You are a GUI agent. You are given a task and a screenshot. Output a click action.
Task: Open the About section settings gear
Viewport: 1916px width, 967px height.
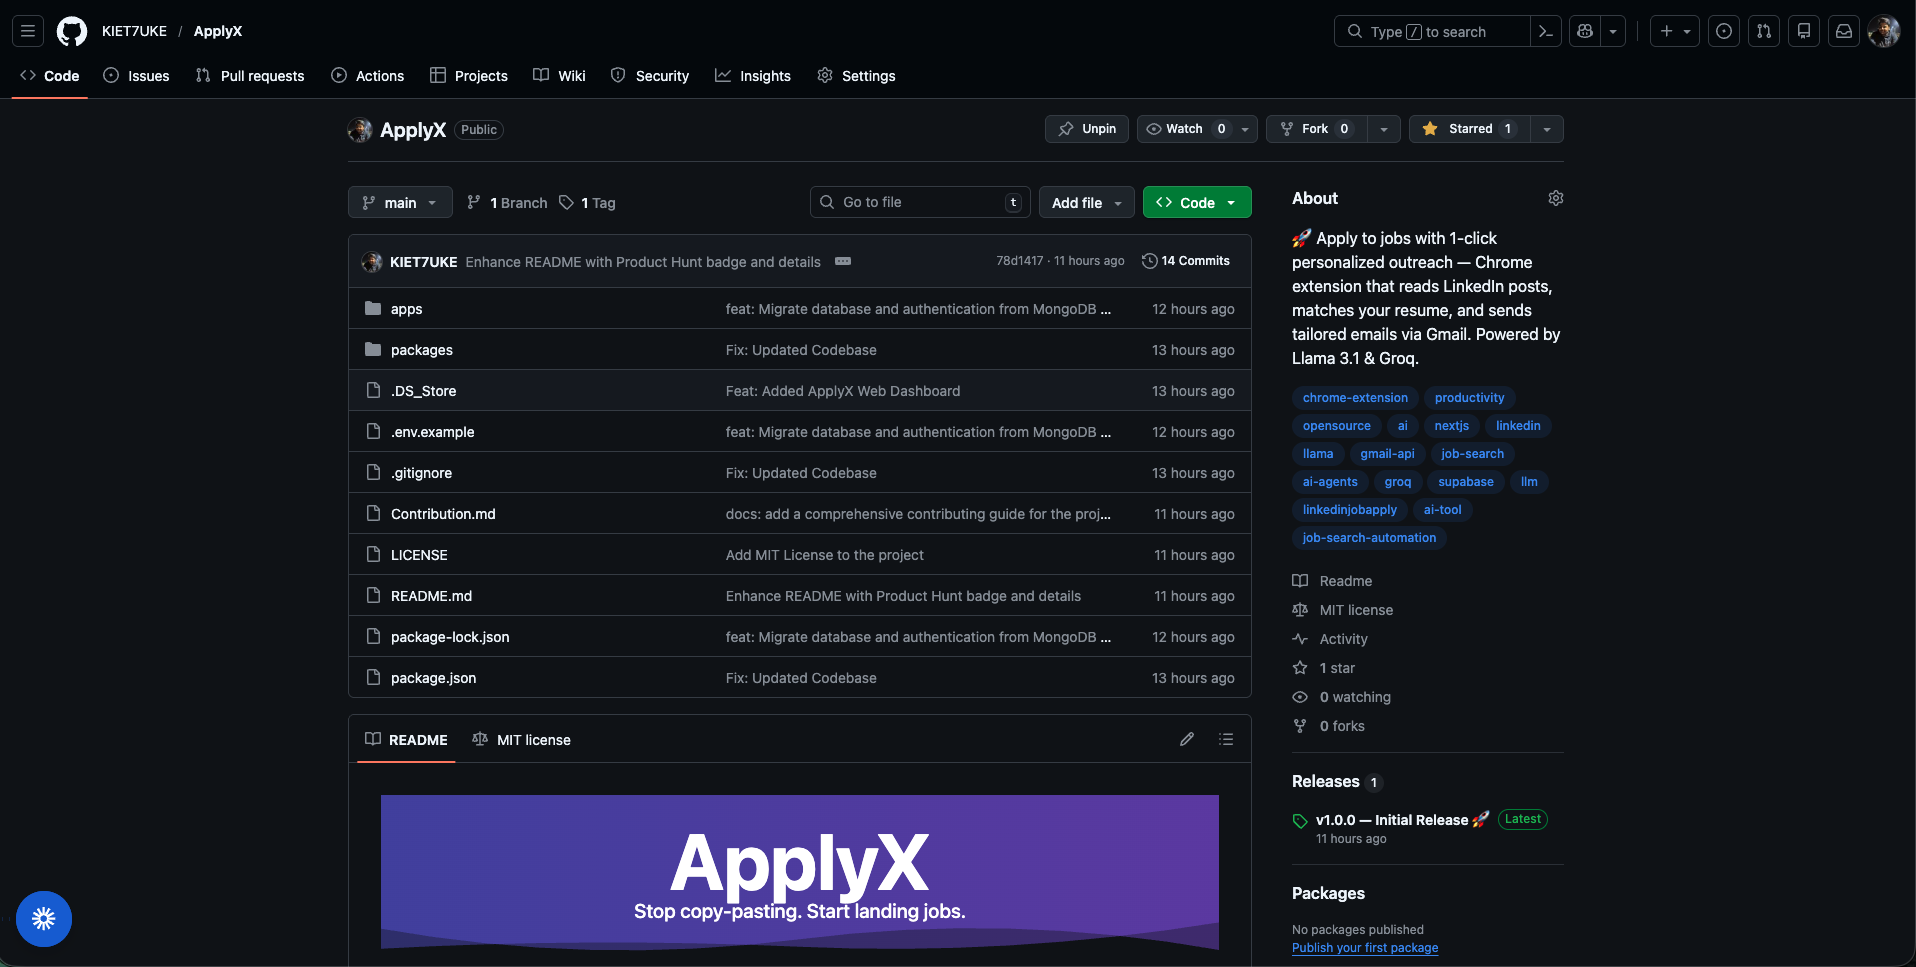(1555, 198)
